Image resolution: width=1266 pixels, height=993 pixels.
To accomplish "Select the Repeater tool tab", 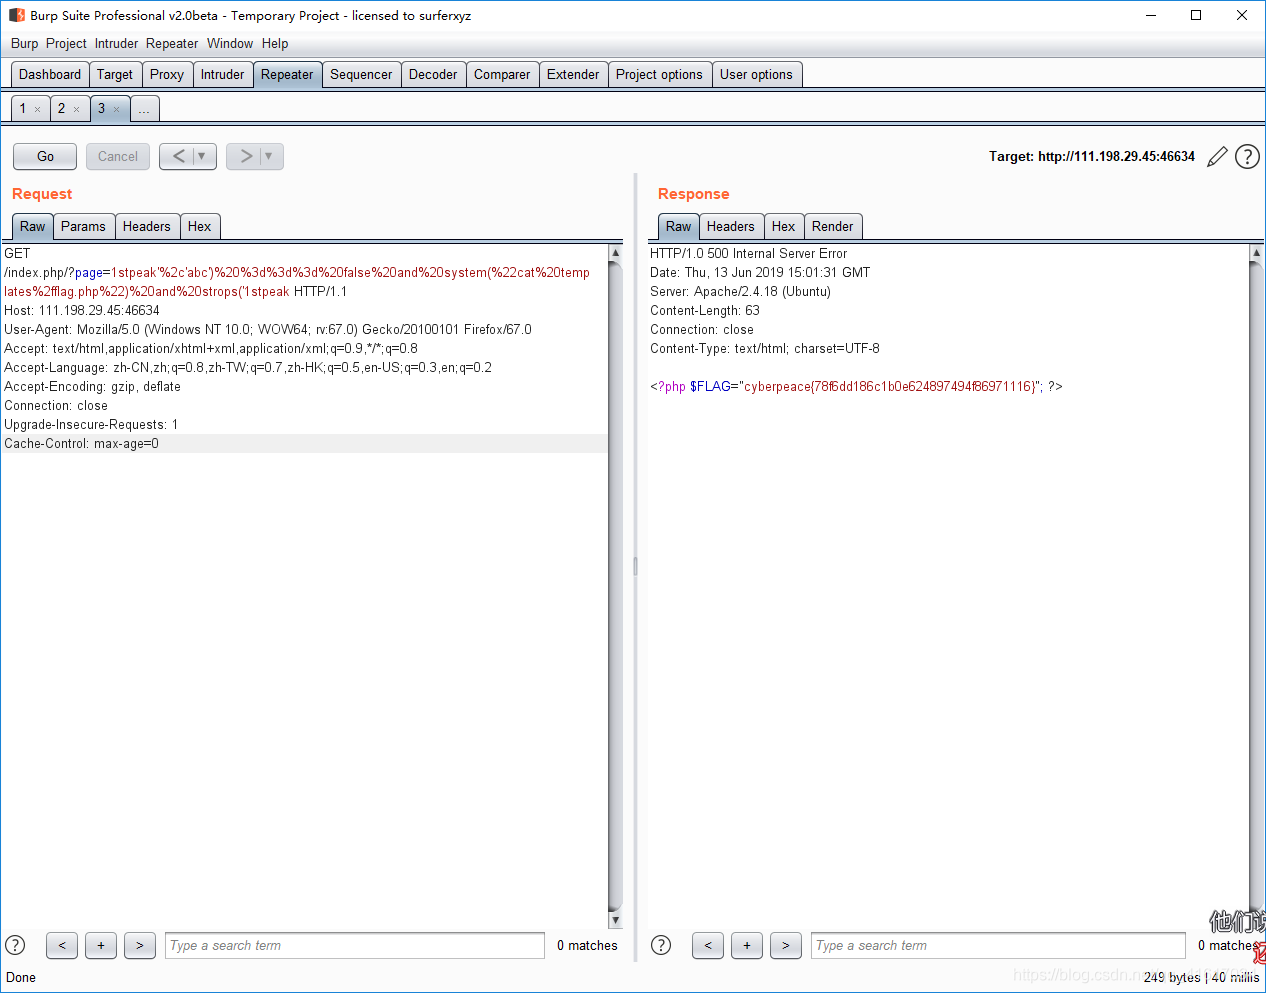I will (x=287, y=74).
